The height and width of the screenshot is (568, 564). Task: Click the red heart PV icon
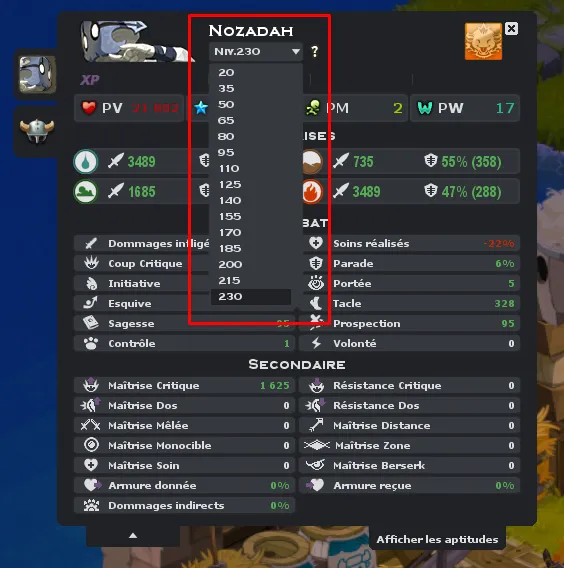tap(89, 108)
